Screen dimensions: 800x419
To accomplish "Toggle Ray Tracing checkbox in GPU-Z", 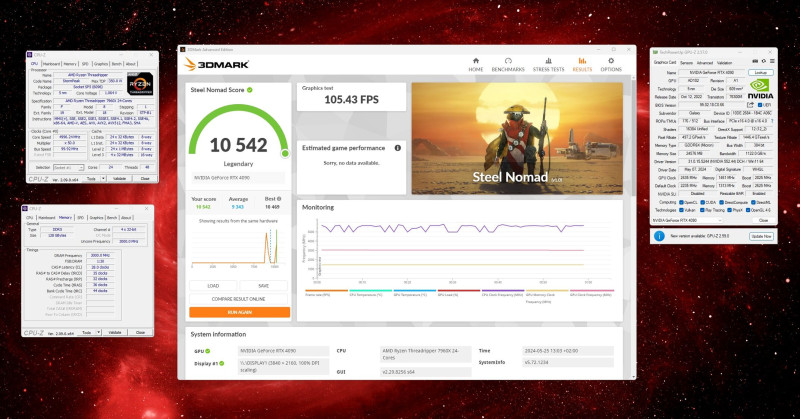I will pos(702,210).
